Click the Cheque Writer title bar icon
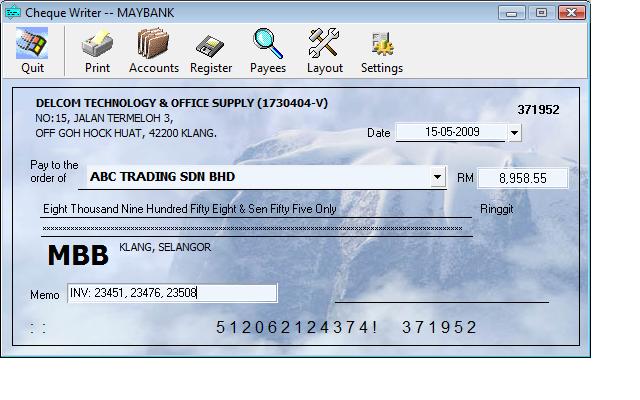This screenshot has width=640, height=400. click(13, 12)
